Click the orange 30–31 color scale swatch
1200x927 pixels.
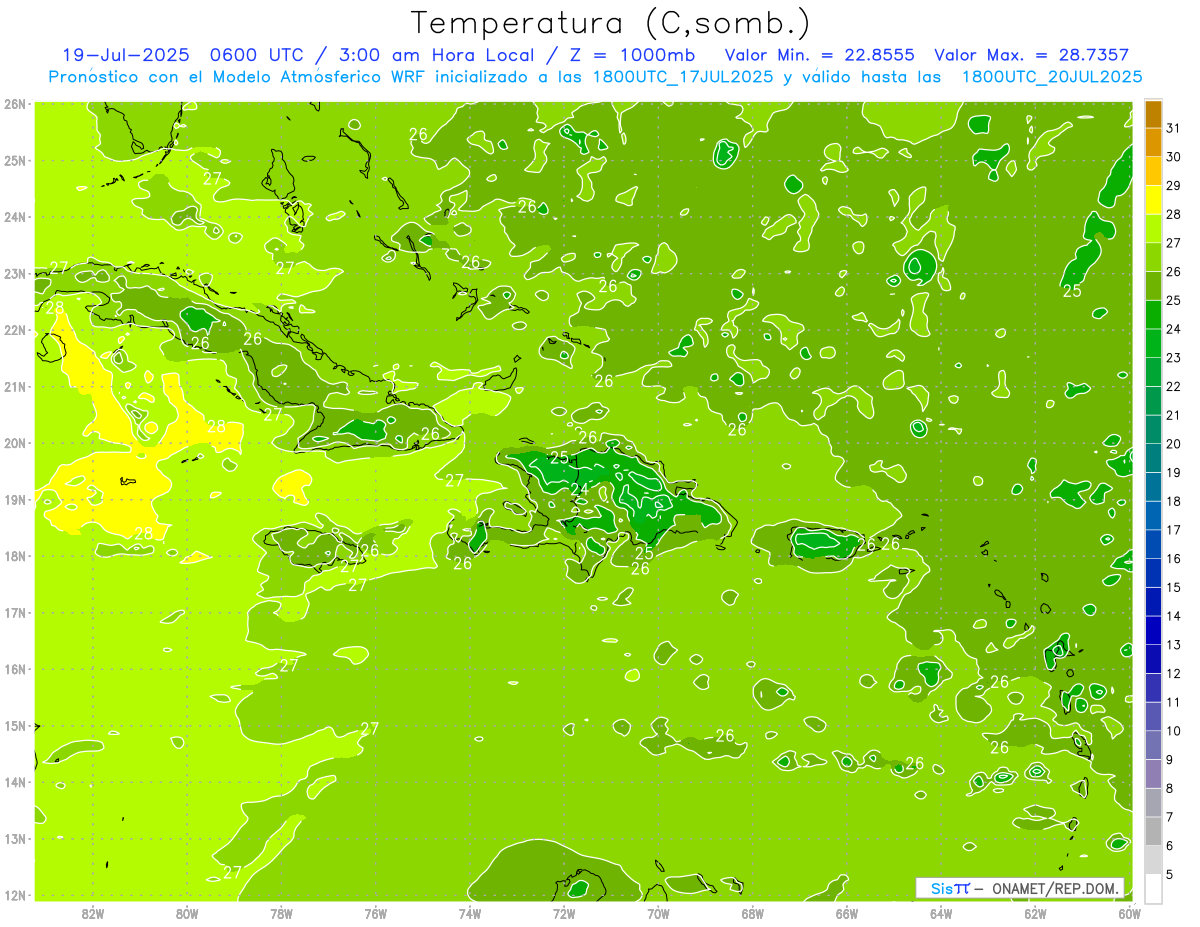pyautogui.click(x=1153, y=142)
